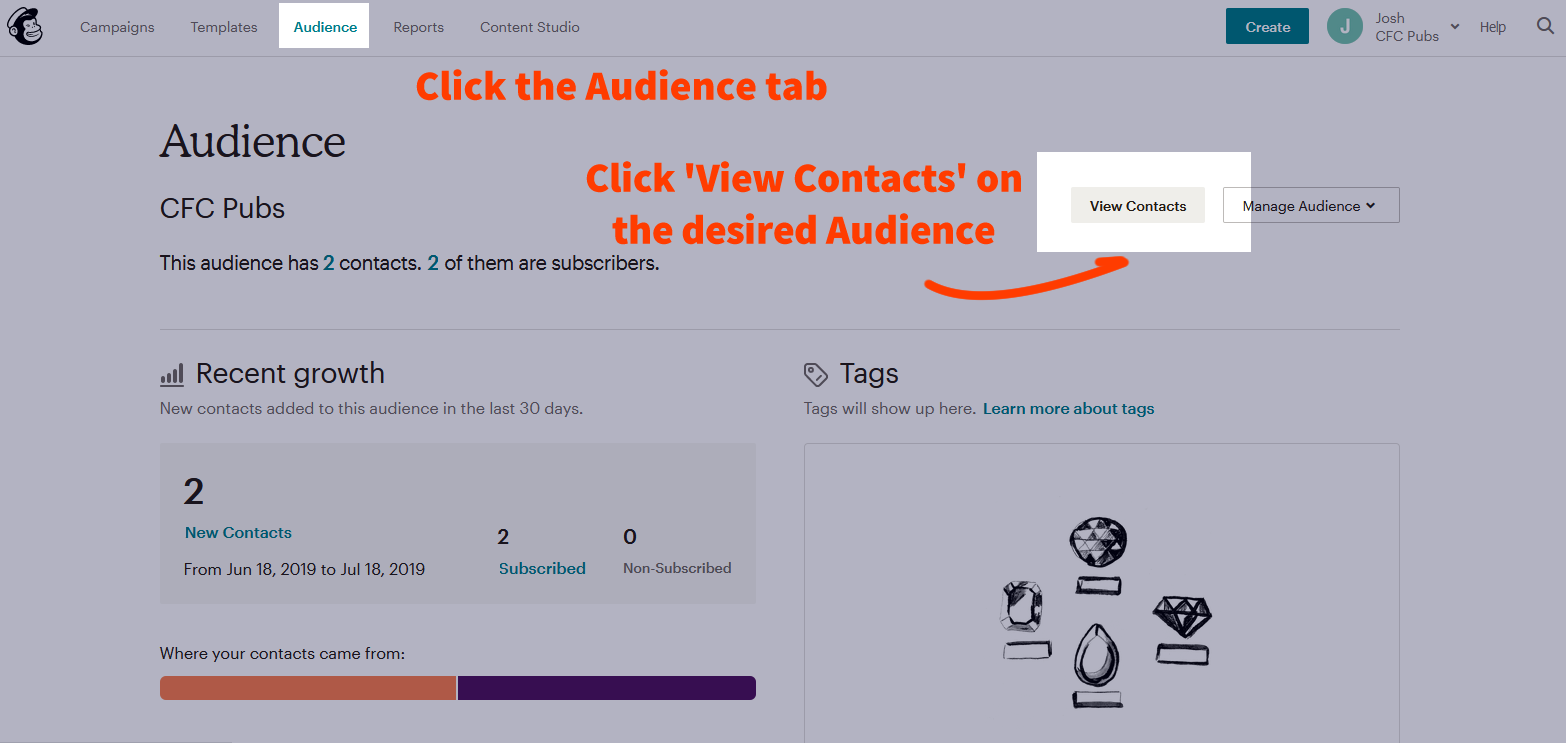1566x743 pixels.
Task: Expand the Manage Audience dropdown
Action: click(1310, 206)
